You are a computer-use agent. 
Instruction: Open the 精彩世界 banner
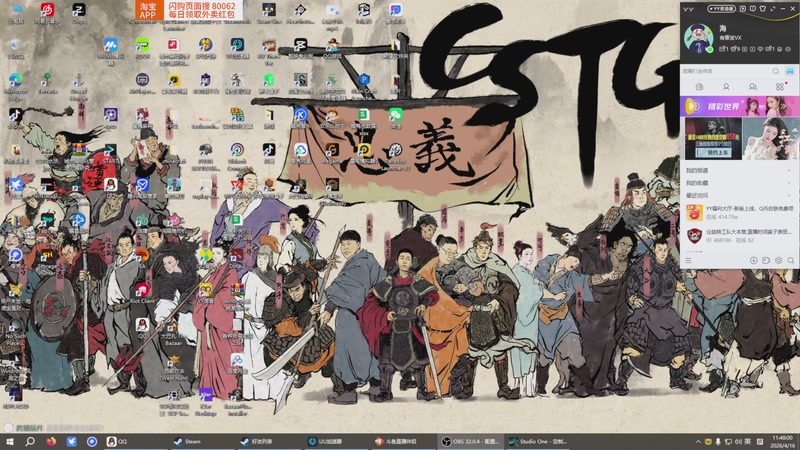point(740,106)
